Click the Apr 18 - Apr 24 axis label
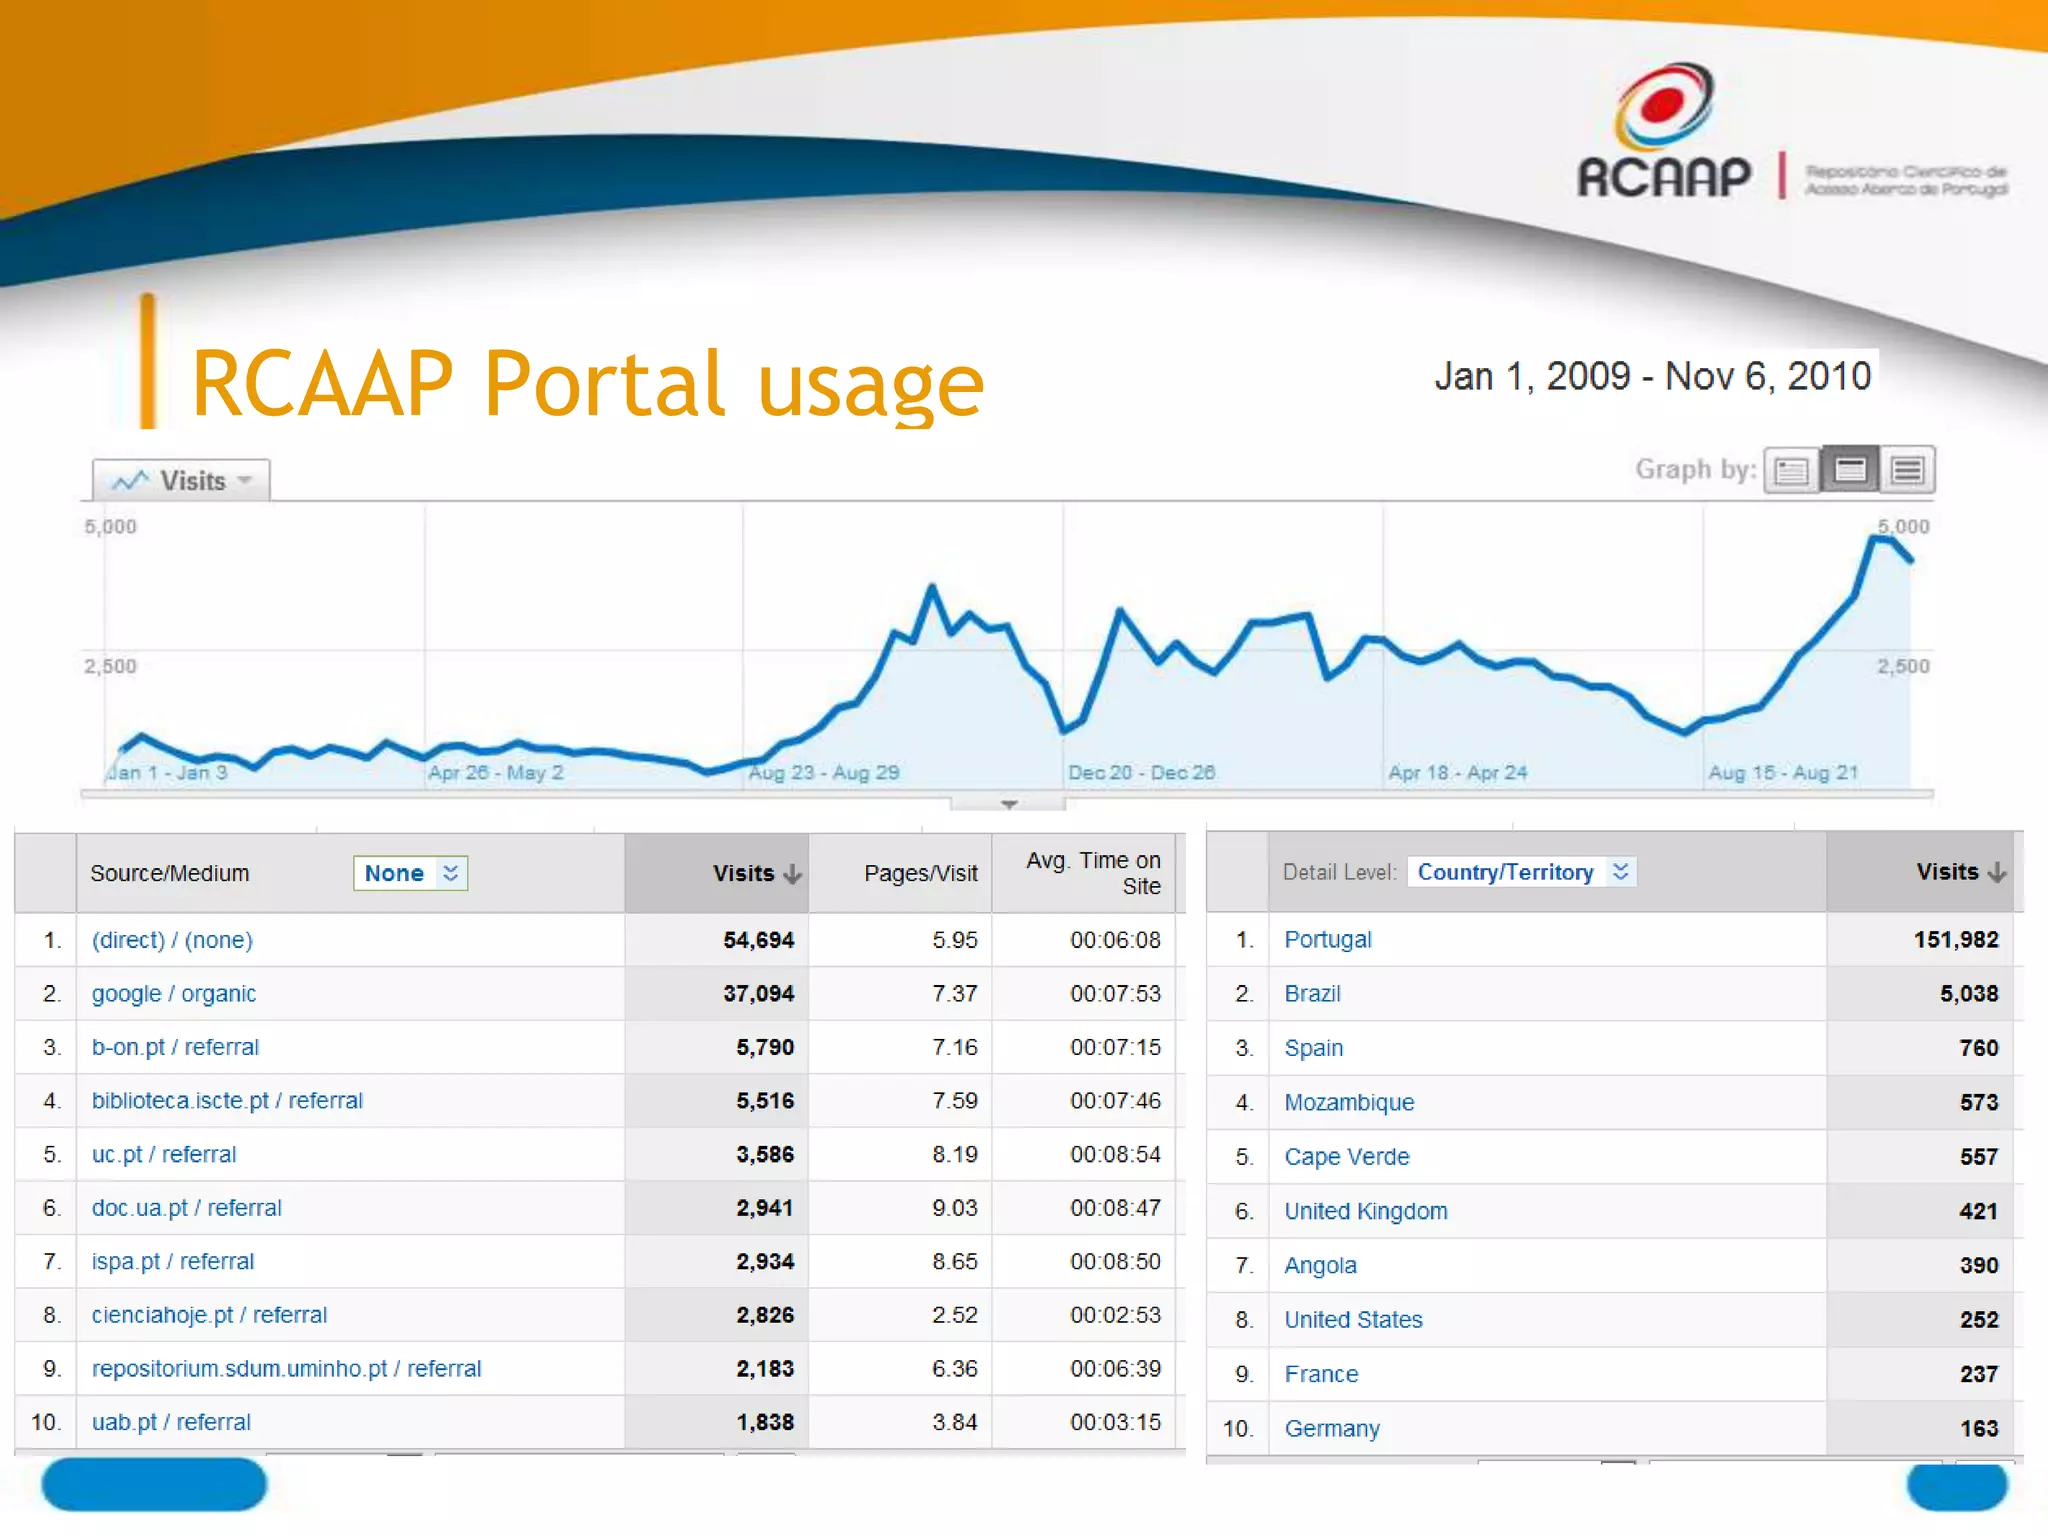Image resolution: width=2048 pixels, height=1536 pixels. (1458, 772)
